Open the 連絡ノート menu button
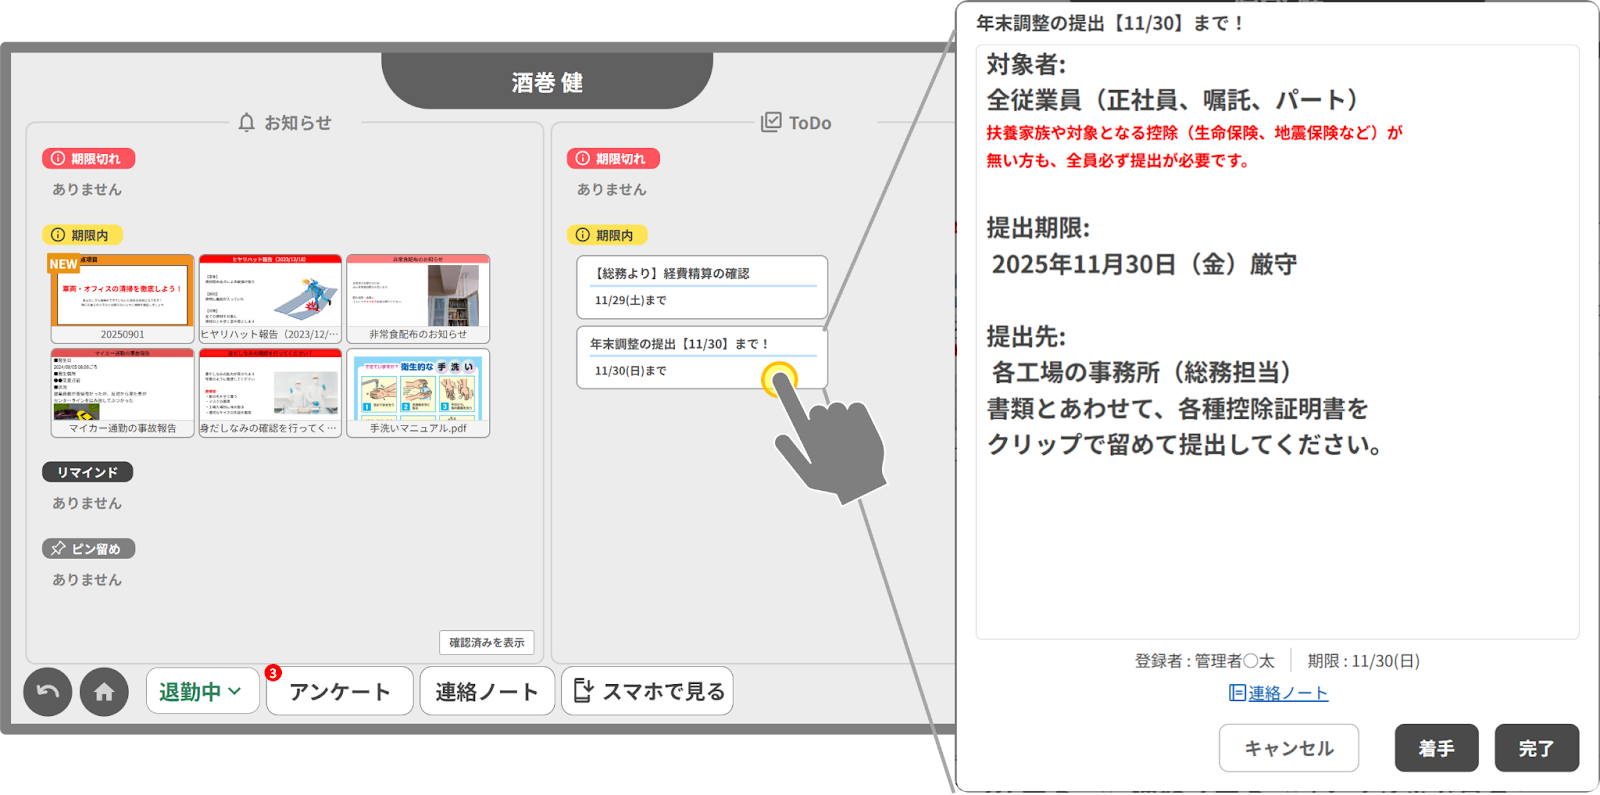Screen dimensions: 1600x795 coord(487,692)
